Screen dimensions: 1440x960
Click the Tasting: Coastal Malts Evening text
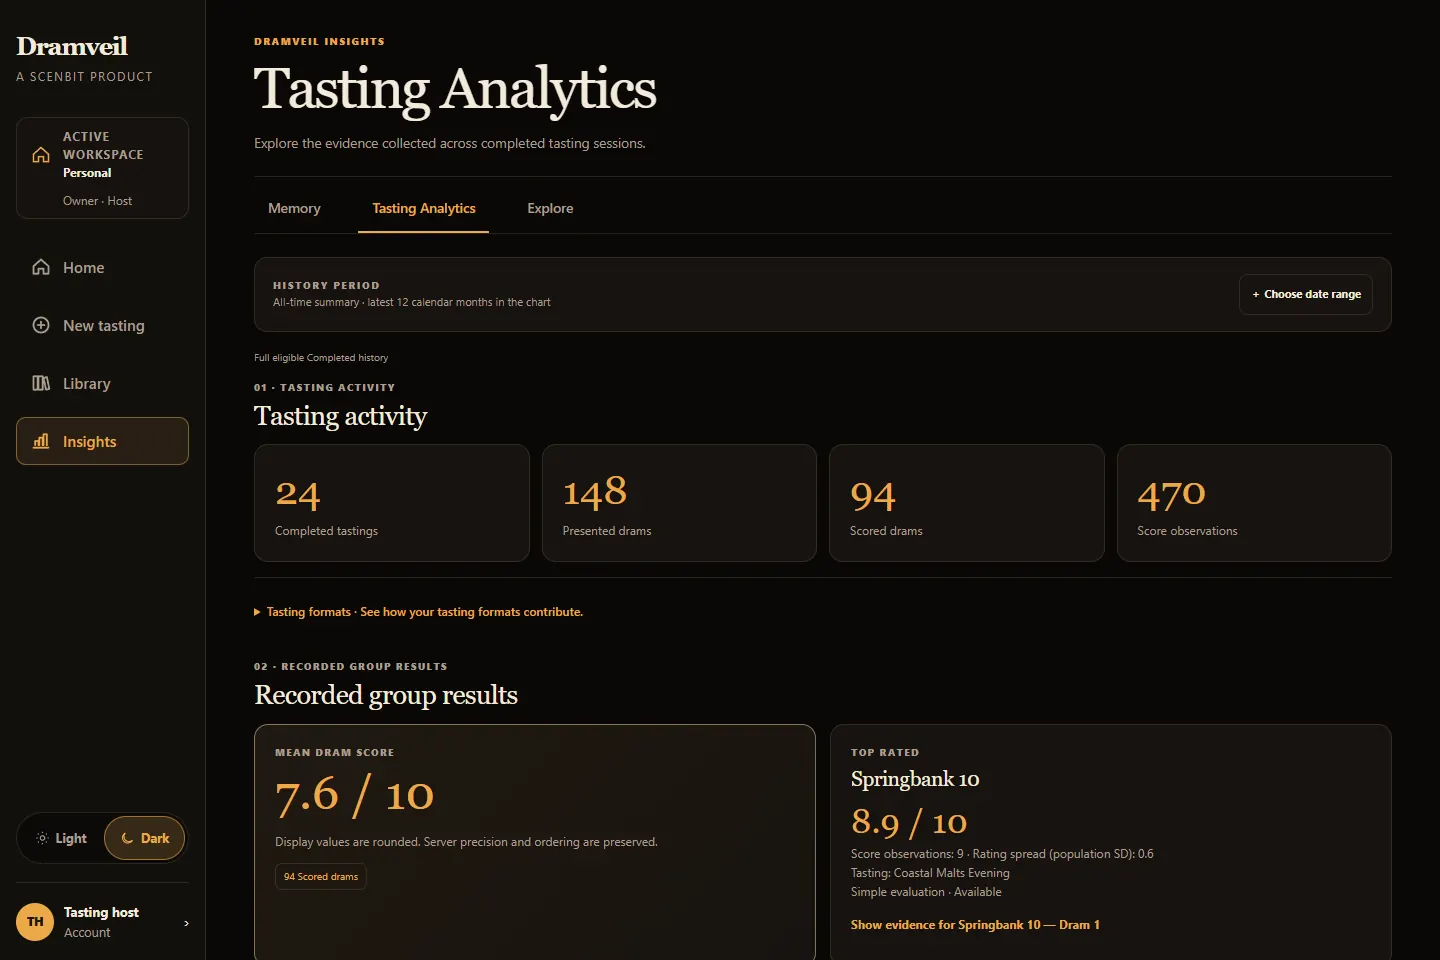tap(930, 873)
